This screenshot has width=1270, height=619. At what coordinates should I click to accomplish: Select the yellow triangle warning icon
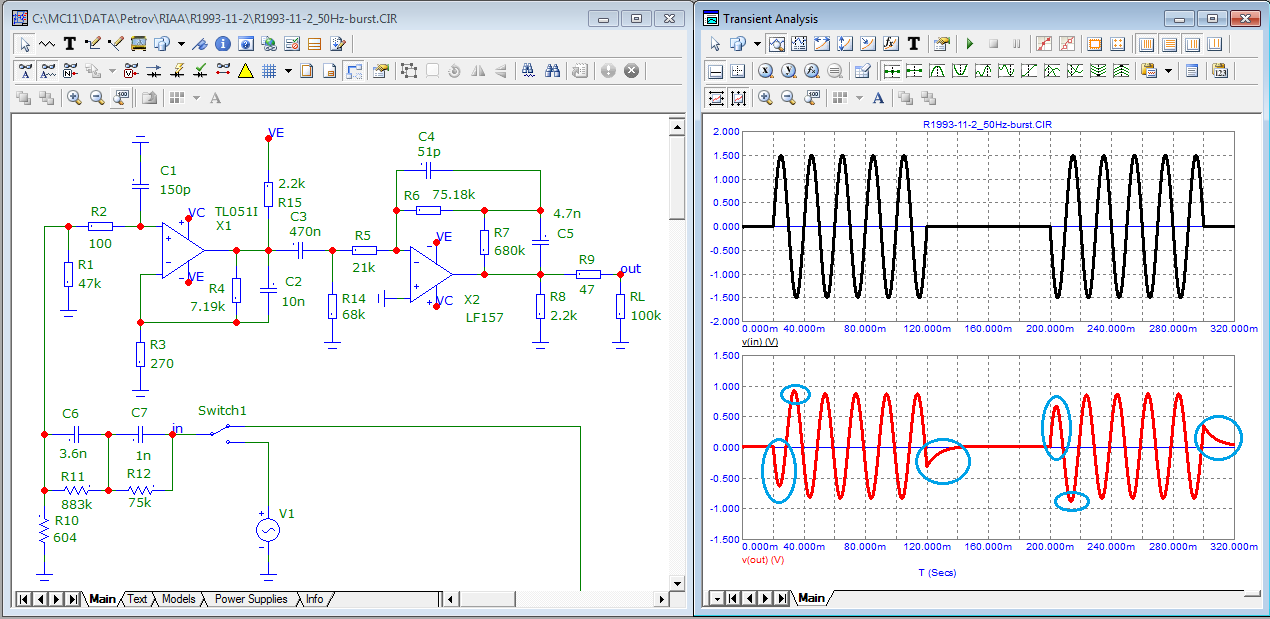pos(246,71)
